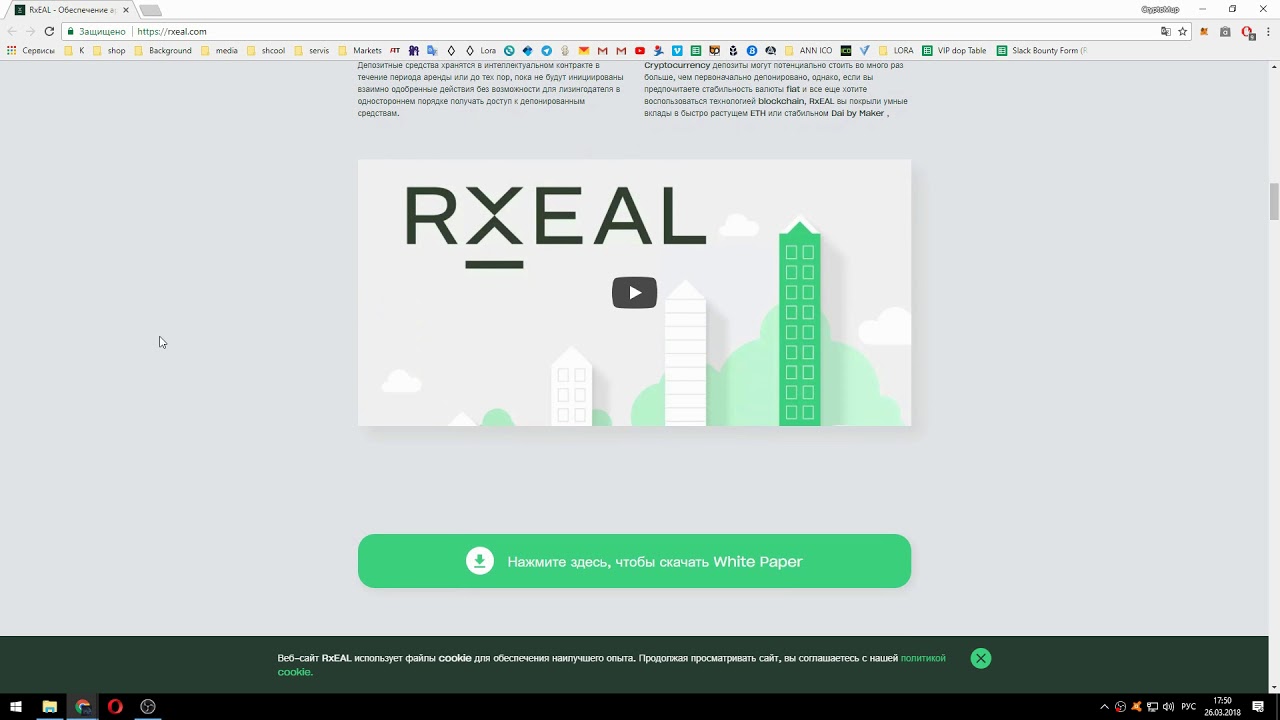Click the YouTube bookmark icon
Viewport: 1280px width, 720px height.
pos(640,50)
